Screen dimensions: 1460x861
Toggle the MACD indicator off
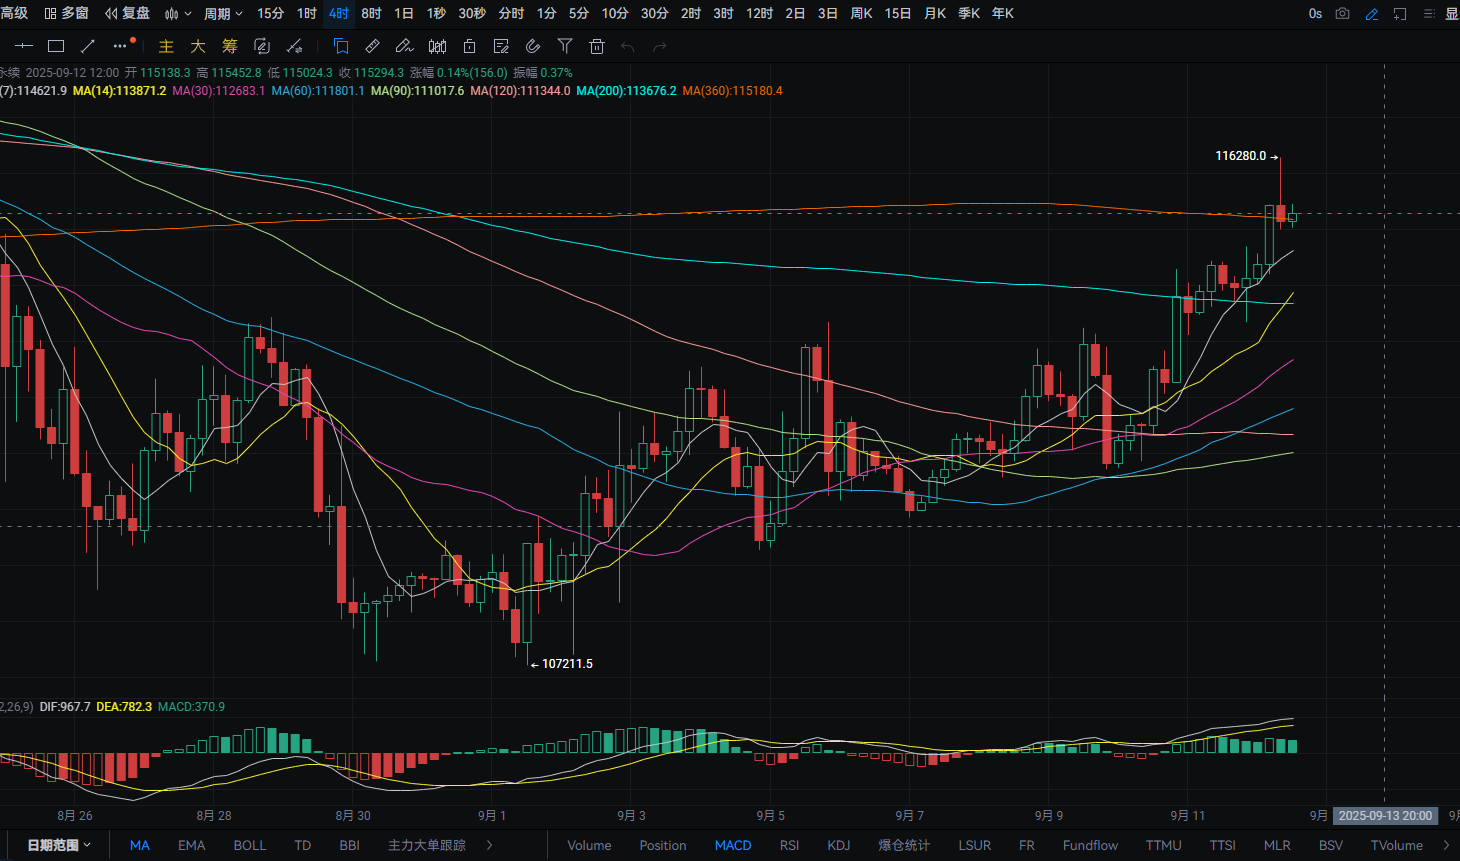click(x=733, y=845)
